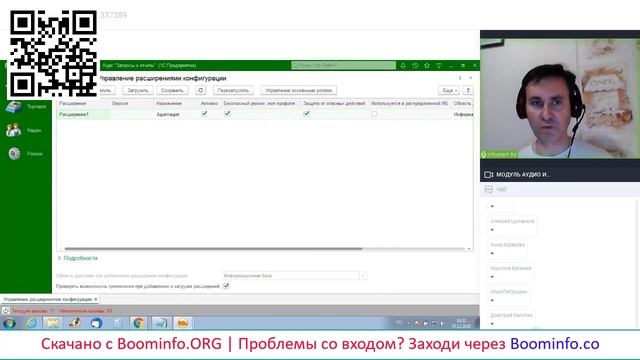Open the history clock icon in title bar
640x360 pixels.
[x=415, y=65]
